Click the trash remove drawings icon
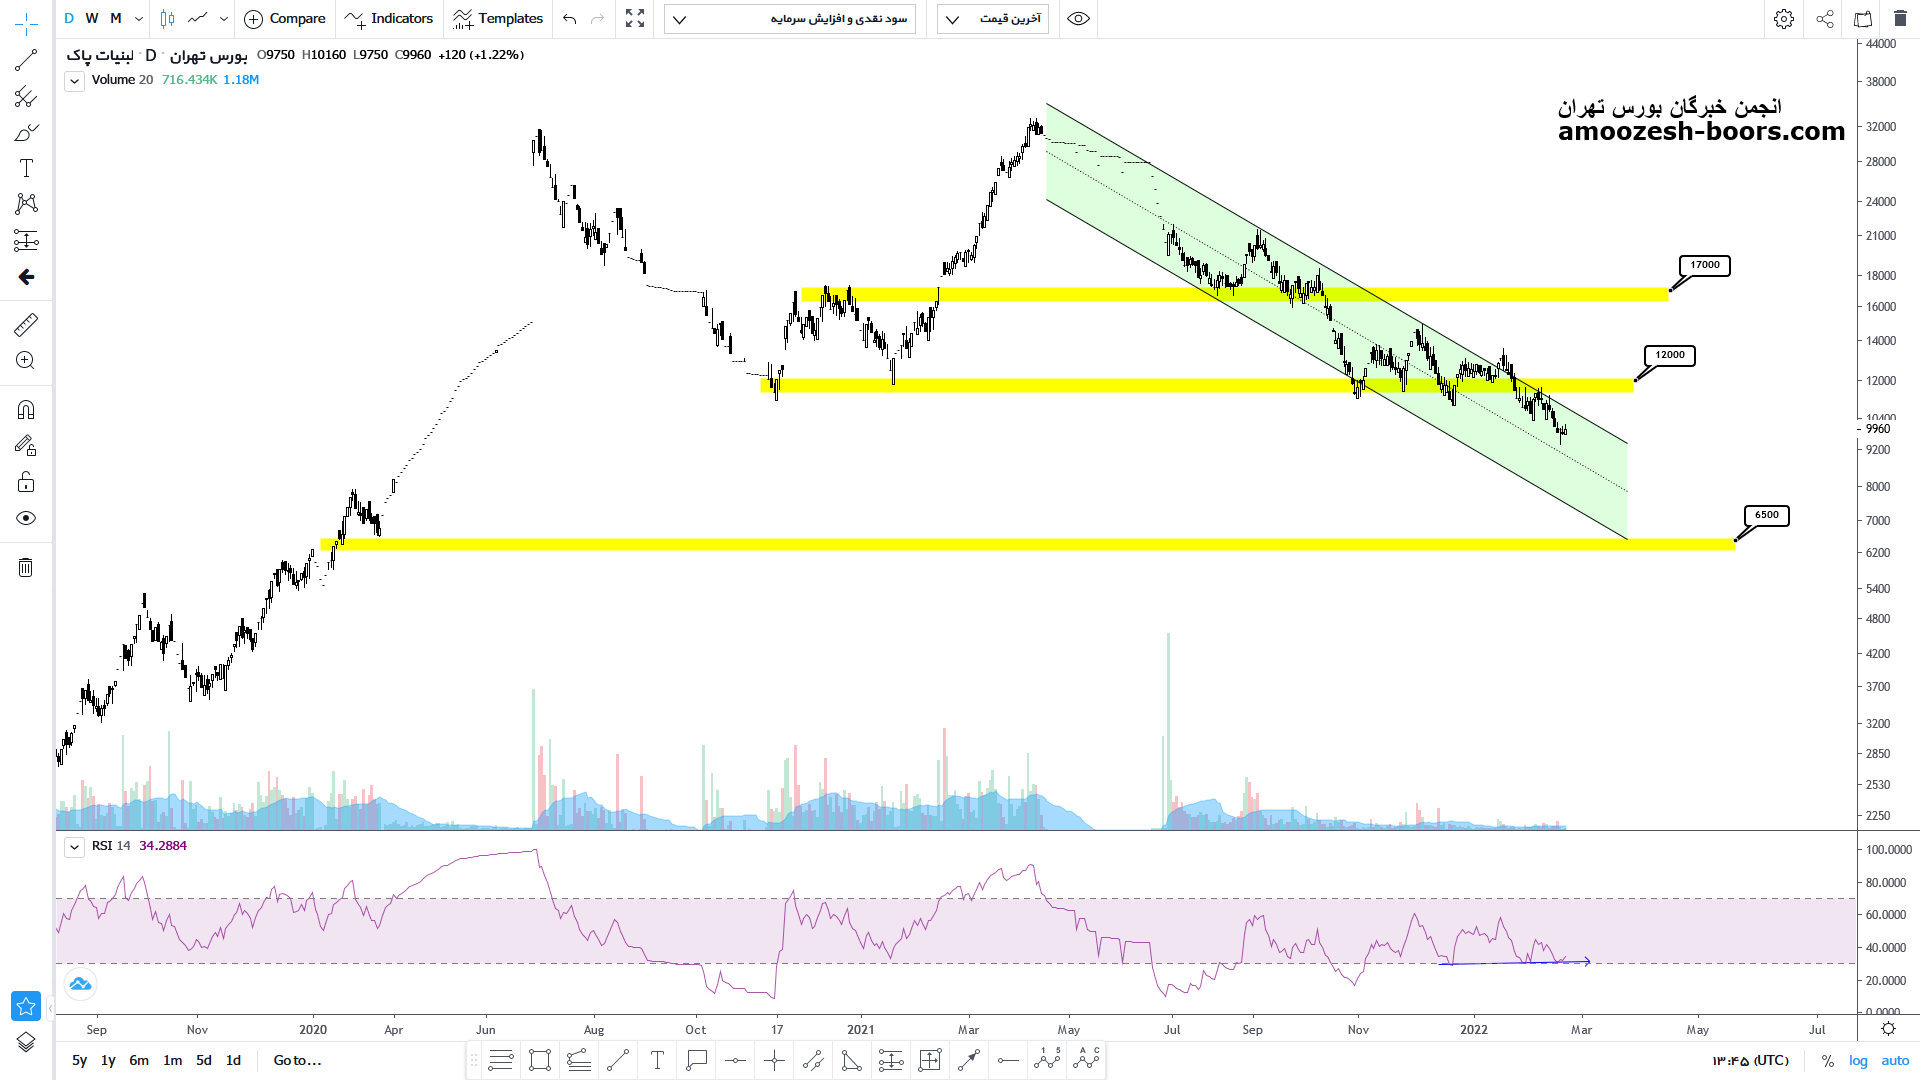1920x1080 pixels. (x=26, y=568)
